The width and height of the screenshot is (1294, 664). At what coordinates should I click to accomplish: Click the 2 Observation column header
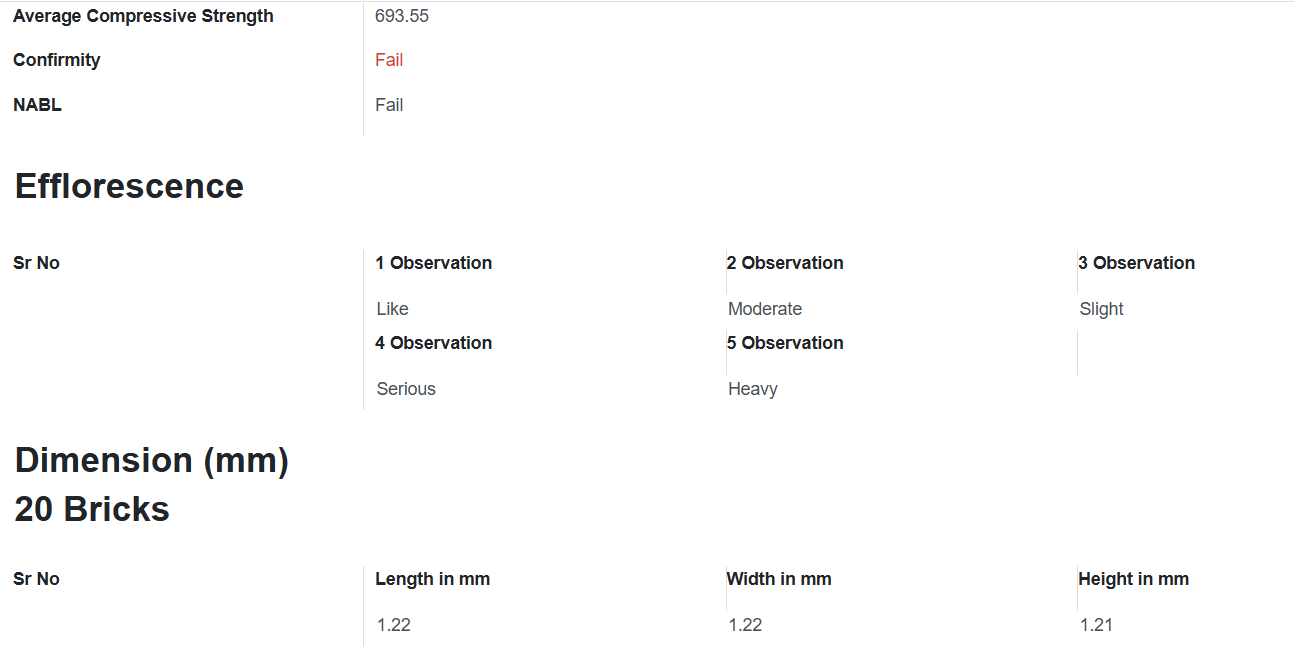785,263
